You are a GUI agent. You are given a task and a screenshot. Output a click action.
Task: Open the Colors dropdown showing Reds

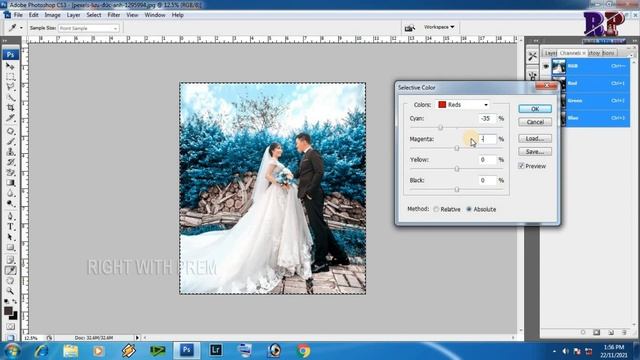pos(463,105)
